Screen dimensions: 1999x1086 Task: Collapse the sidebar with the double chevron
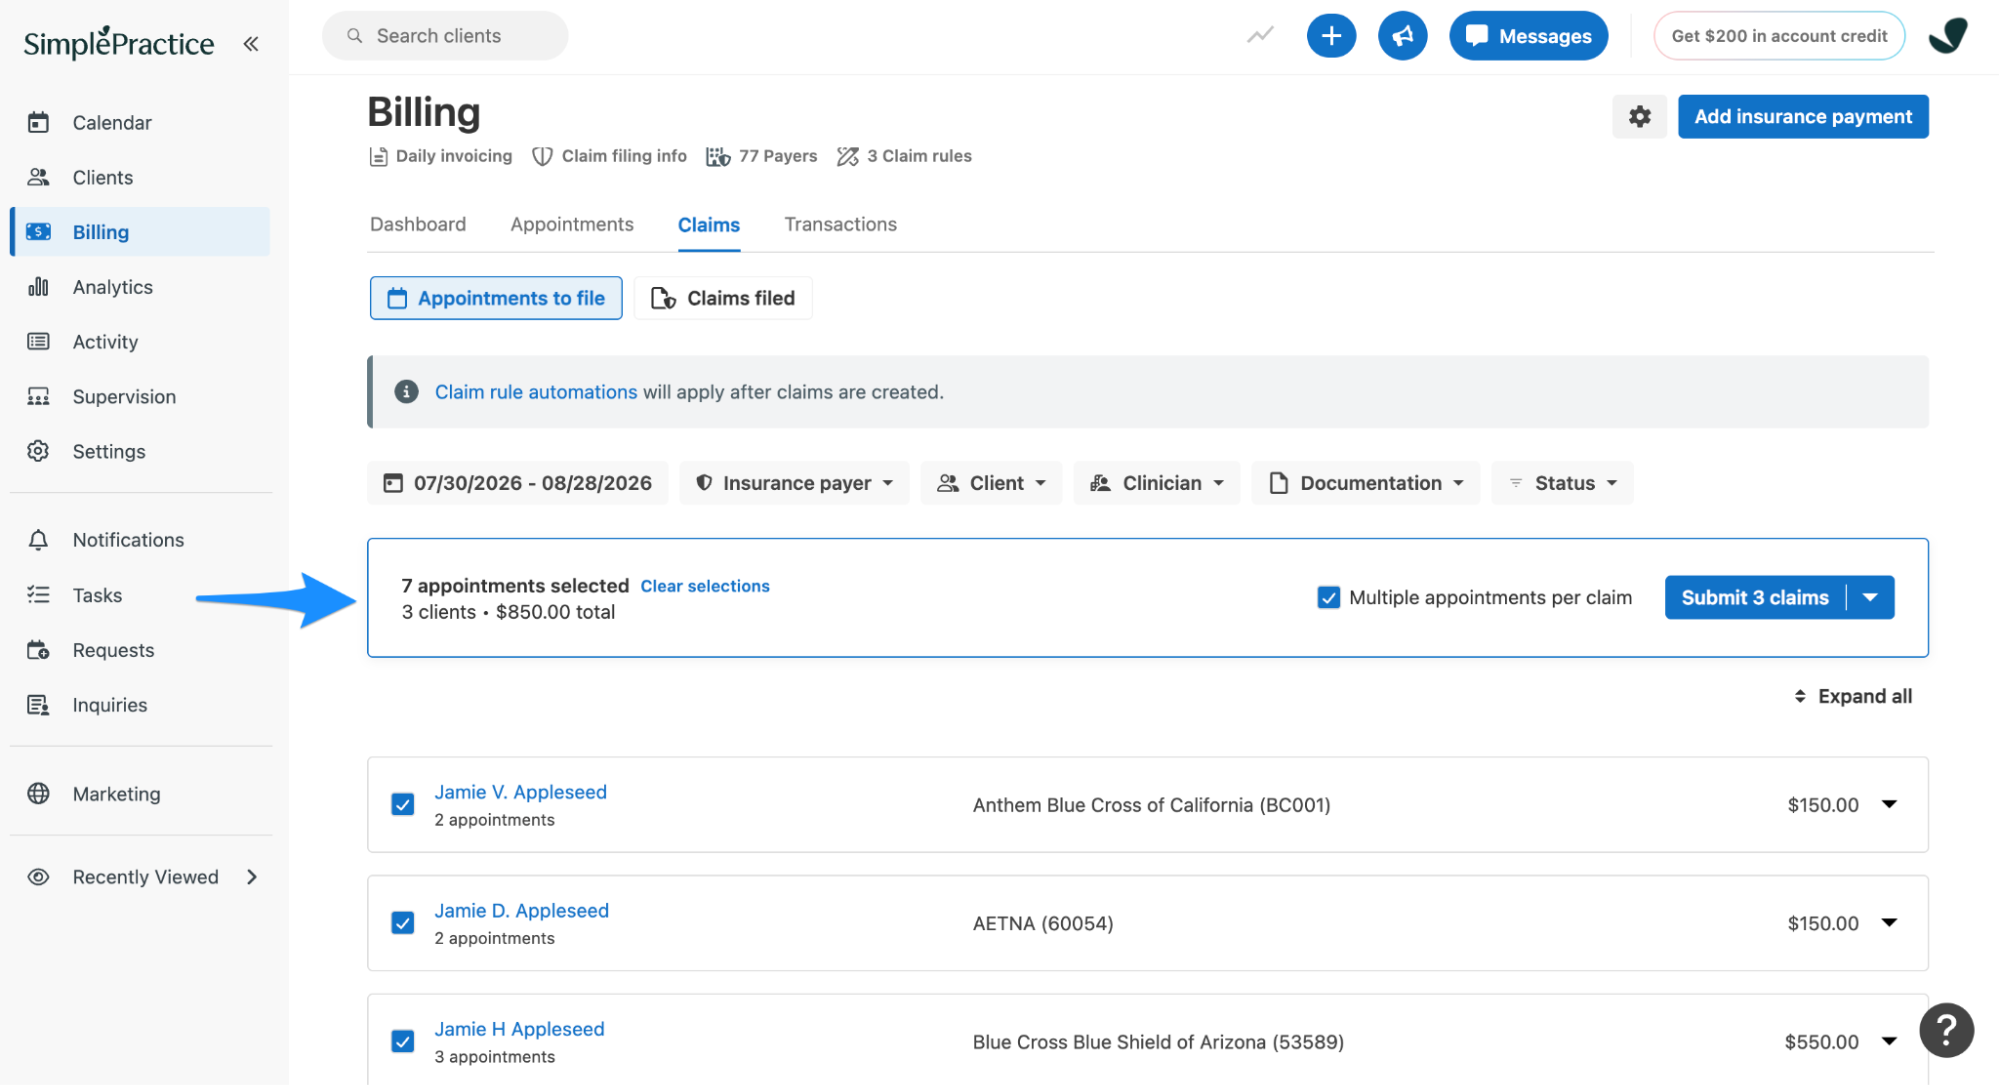[251, 44]
